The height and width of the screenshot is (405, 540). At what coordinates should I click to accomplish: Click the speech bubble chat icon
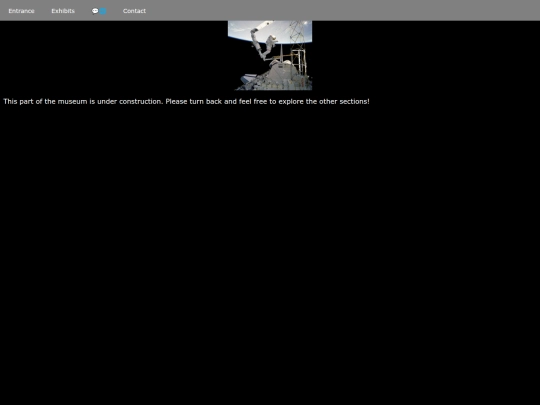[x=95, y=11]
